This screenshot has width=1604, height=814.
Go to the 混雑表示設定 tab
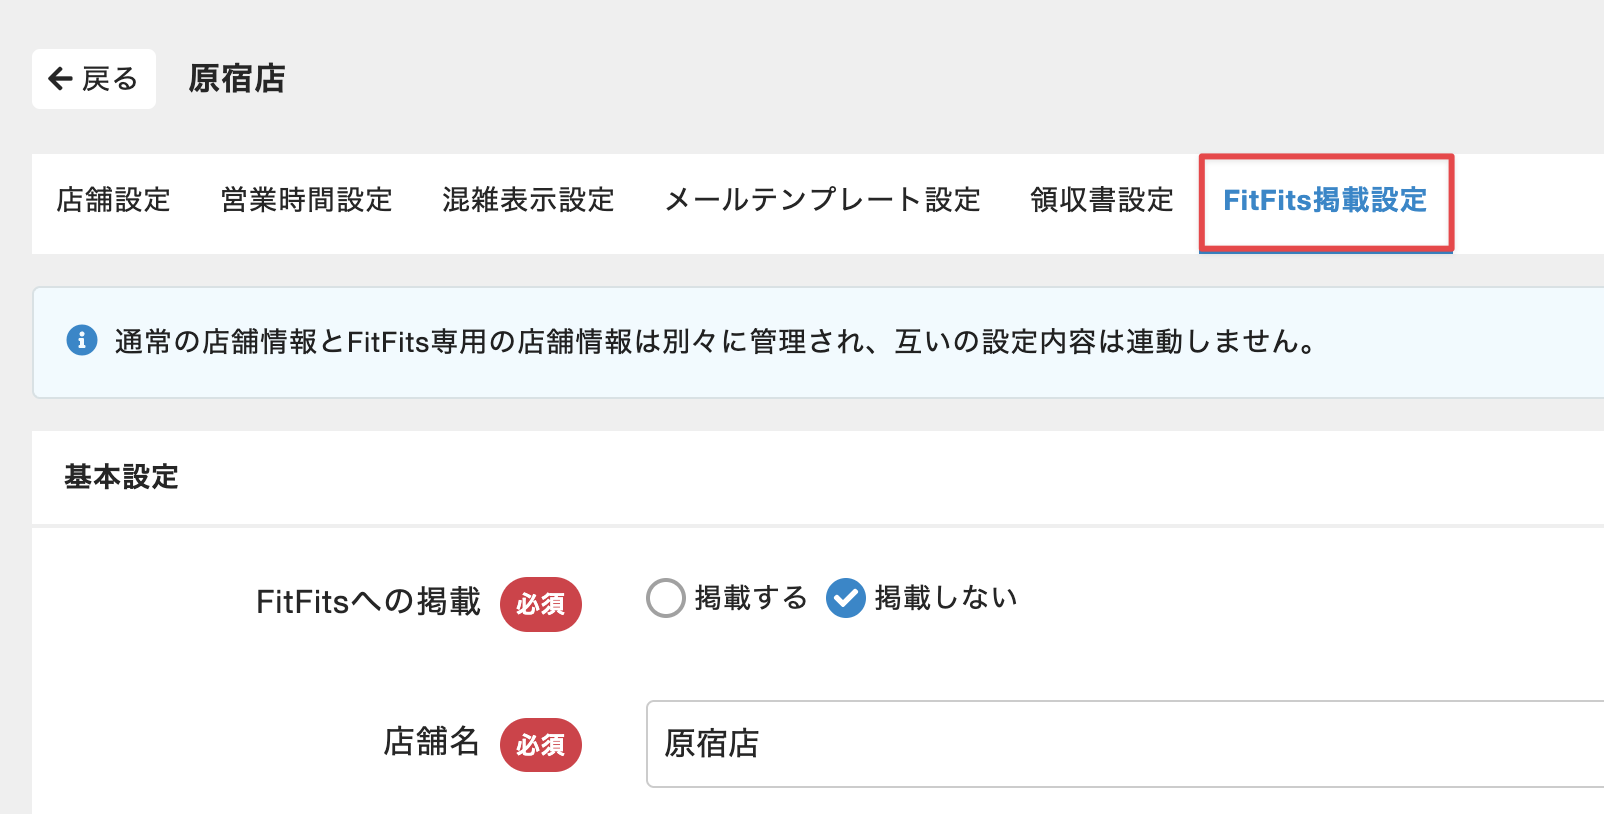528,200
